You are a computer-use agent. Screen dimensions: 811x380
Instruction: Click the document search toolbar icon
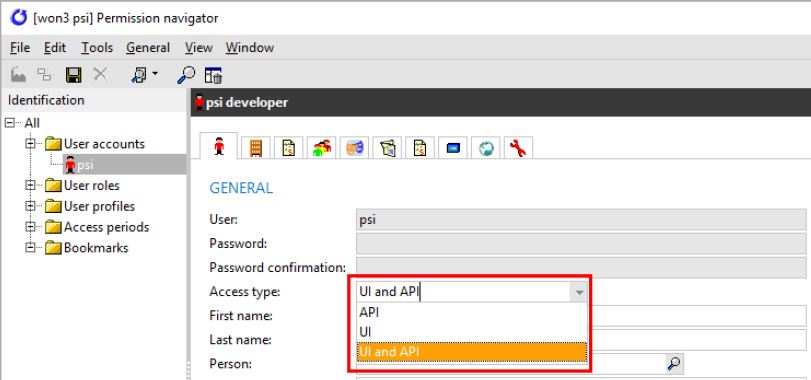click(139, 75)
